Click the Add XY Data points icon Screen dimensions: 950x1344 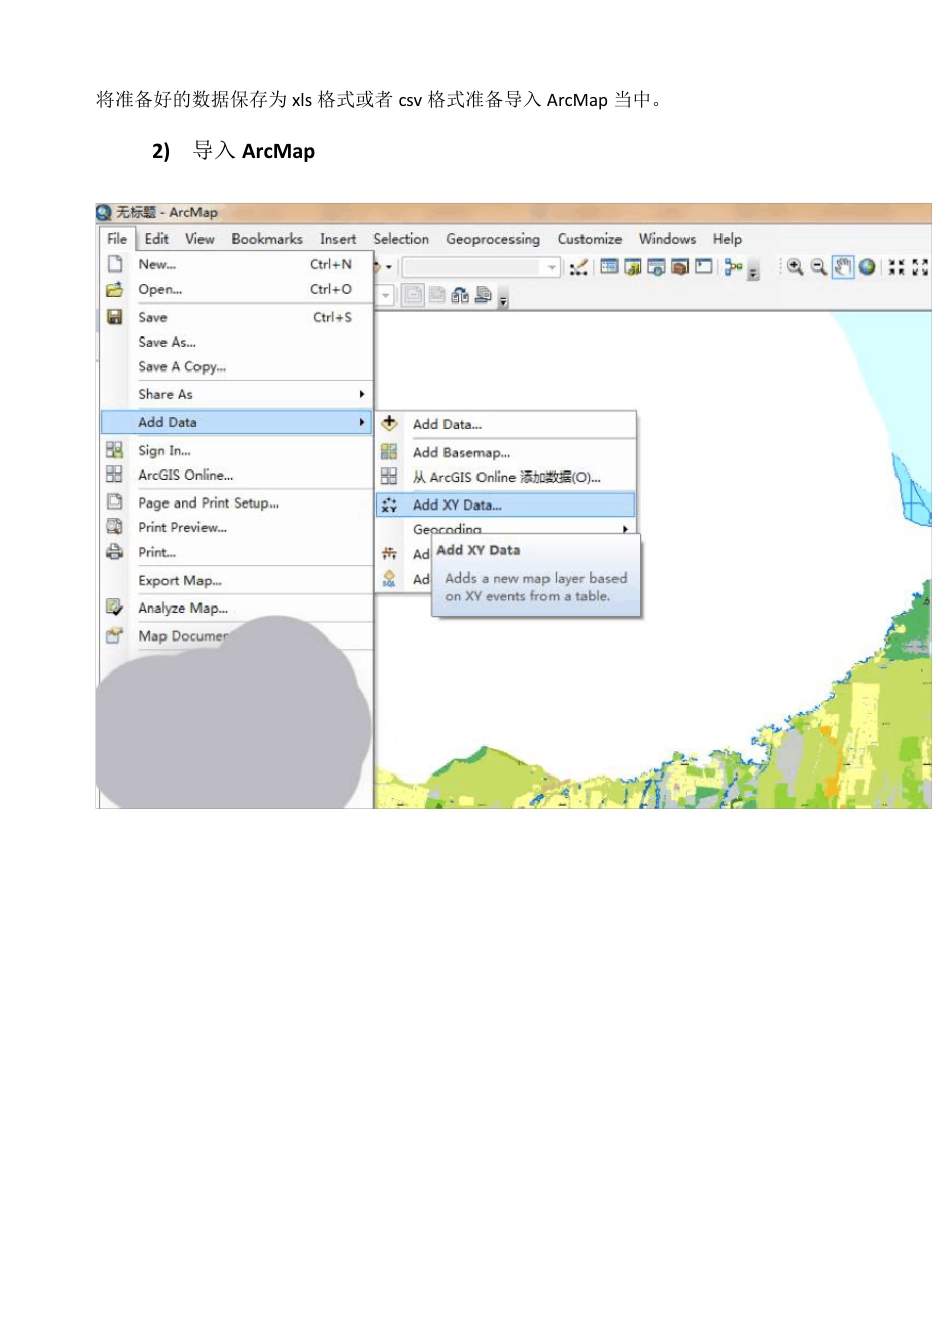click(x=390, y=505)
